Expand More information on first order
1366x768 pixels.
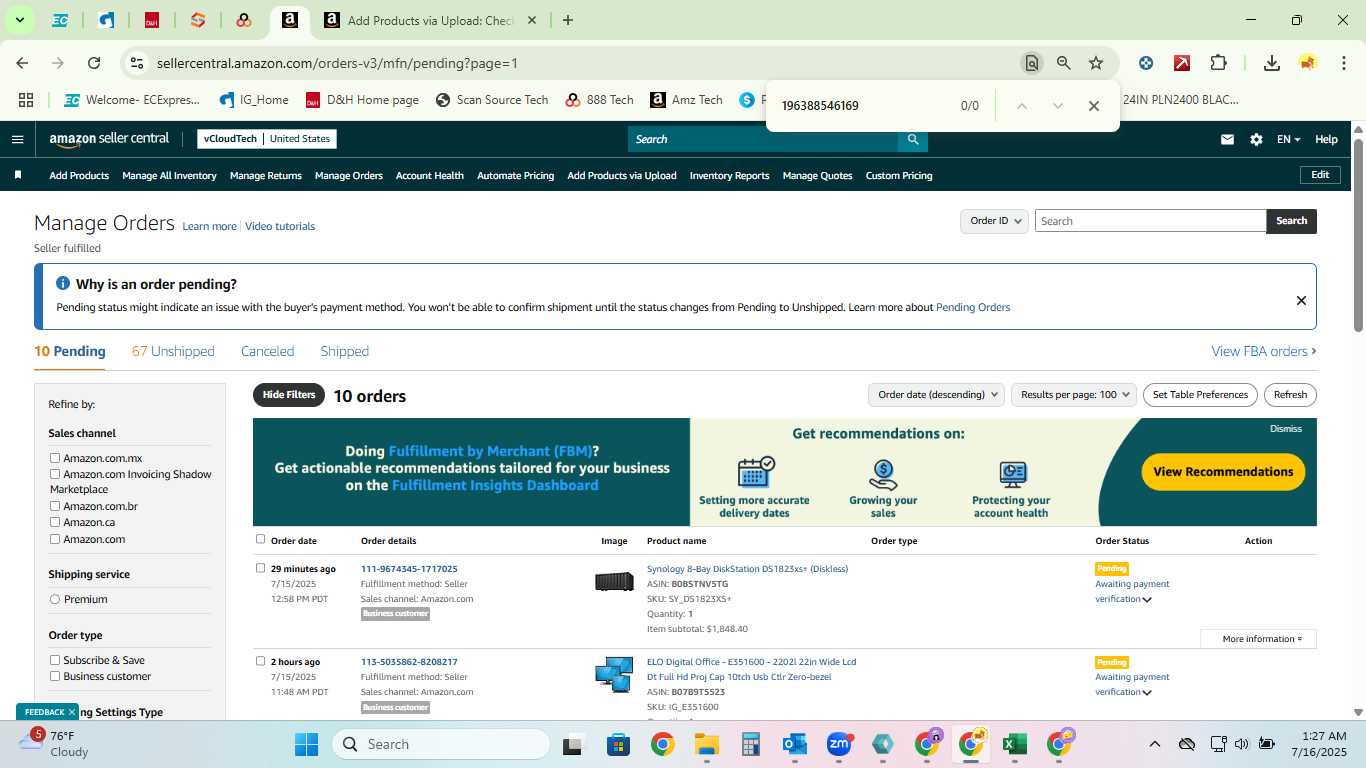point(1258,639)
